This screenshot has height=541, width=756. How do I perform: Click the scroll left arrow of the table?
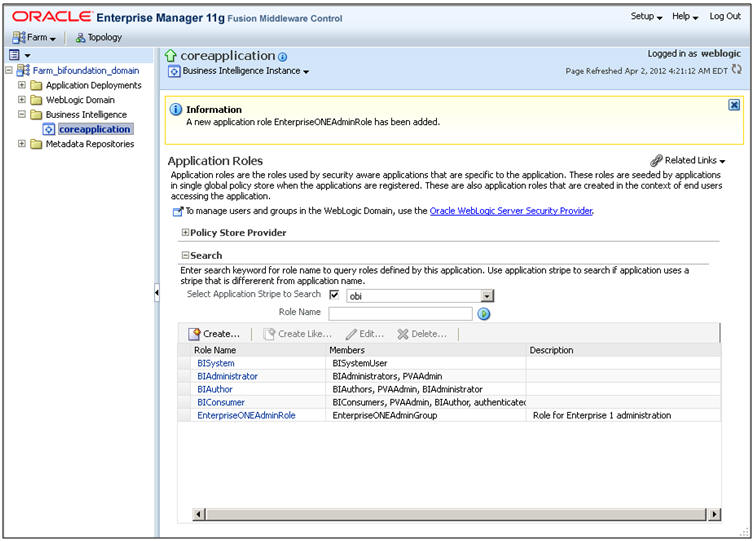tap(199, 514)
